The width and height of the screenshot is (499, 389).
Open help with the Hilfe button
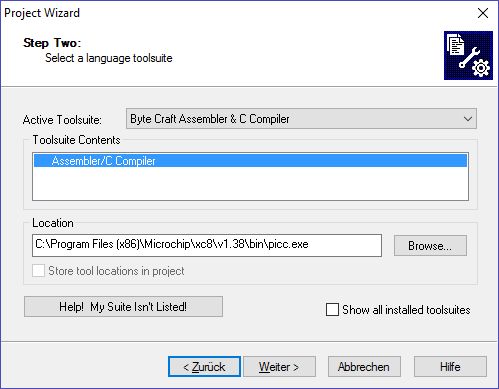point(450,367)
